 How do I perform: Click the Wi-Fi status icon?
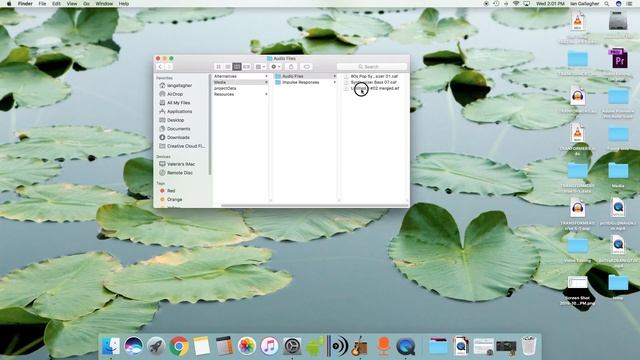[x=516, y=3]
